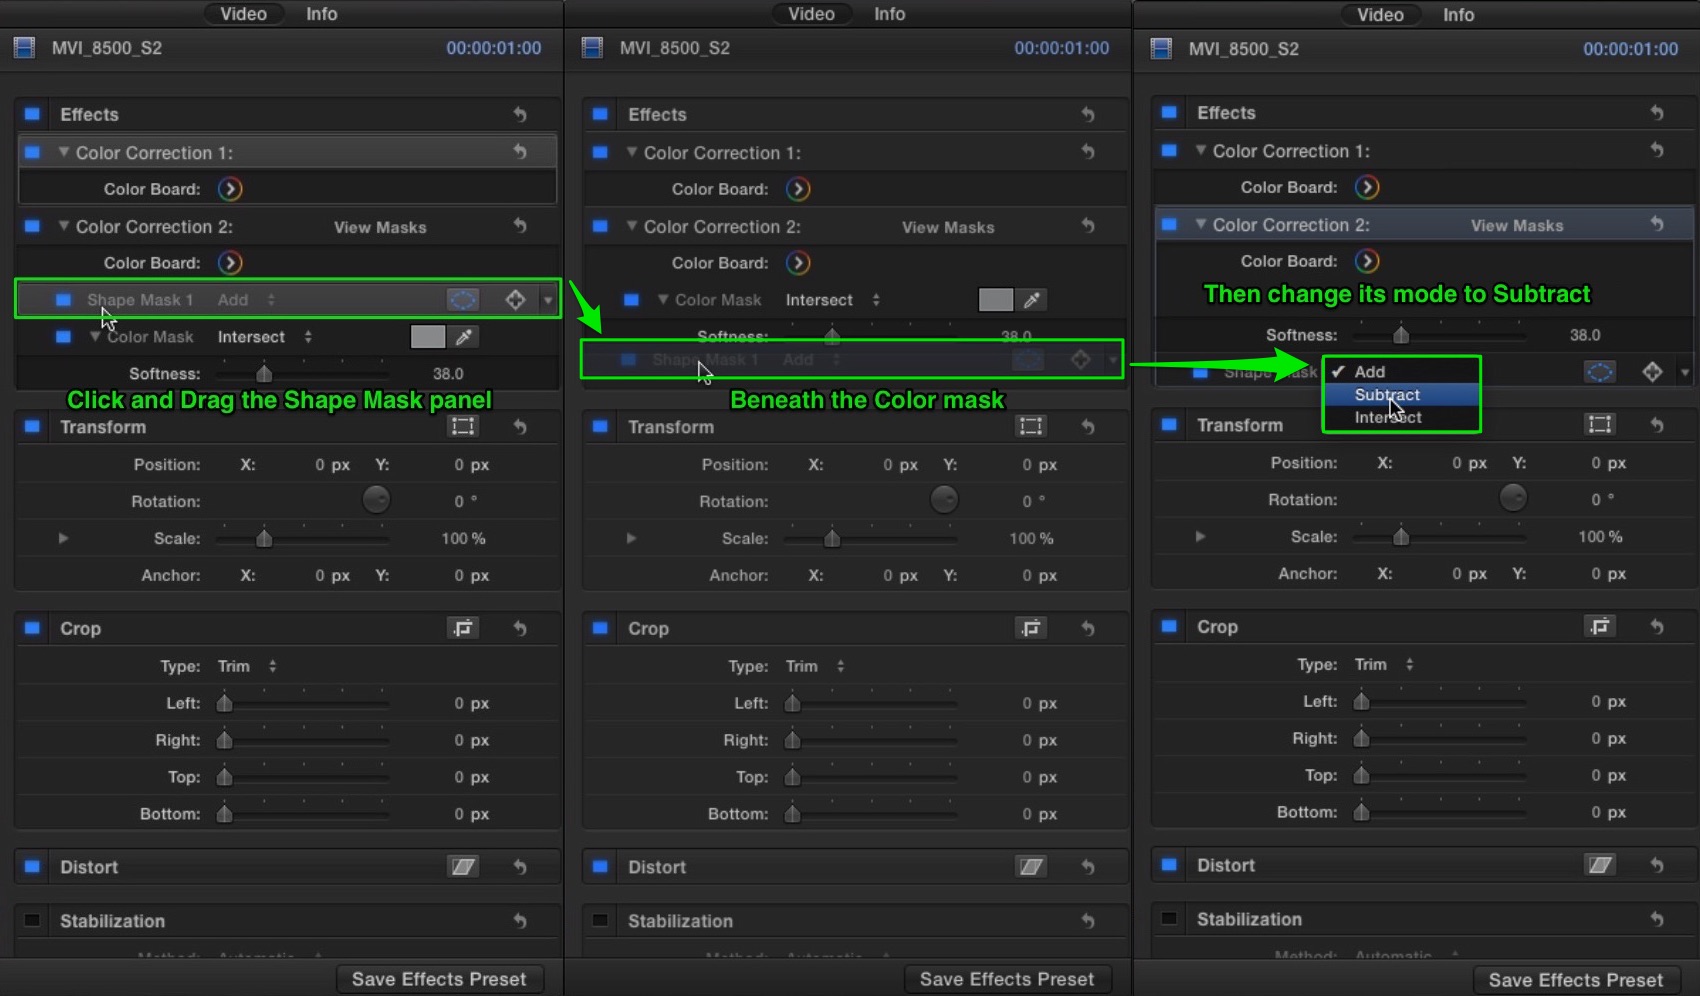Reset Effects section in left panel
Image resolution: width=1700 pixels, height=996 pixels.
(x=520, y=114)
